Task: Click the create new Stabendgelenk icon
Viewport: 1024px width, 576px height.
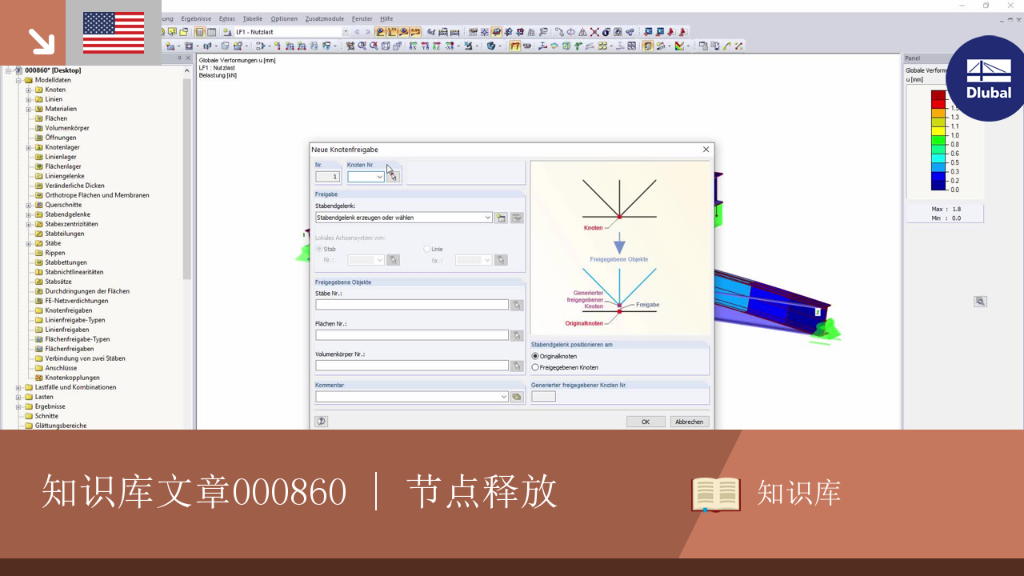Action: (501, 217)
